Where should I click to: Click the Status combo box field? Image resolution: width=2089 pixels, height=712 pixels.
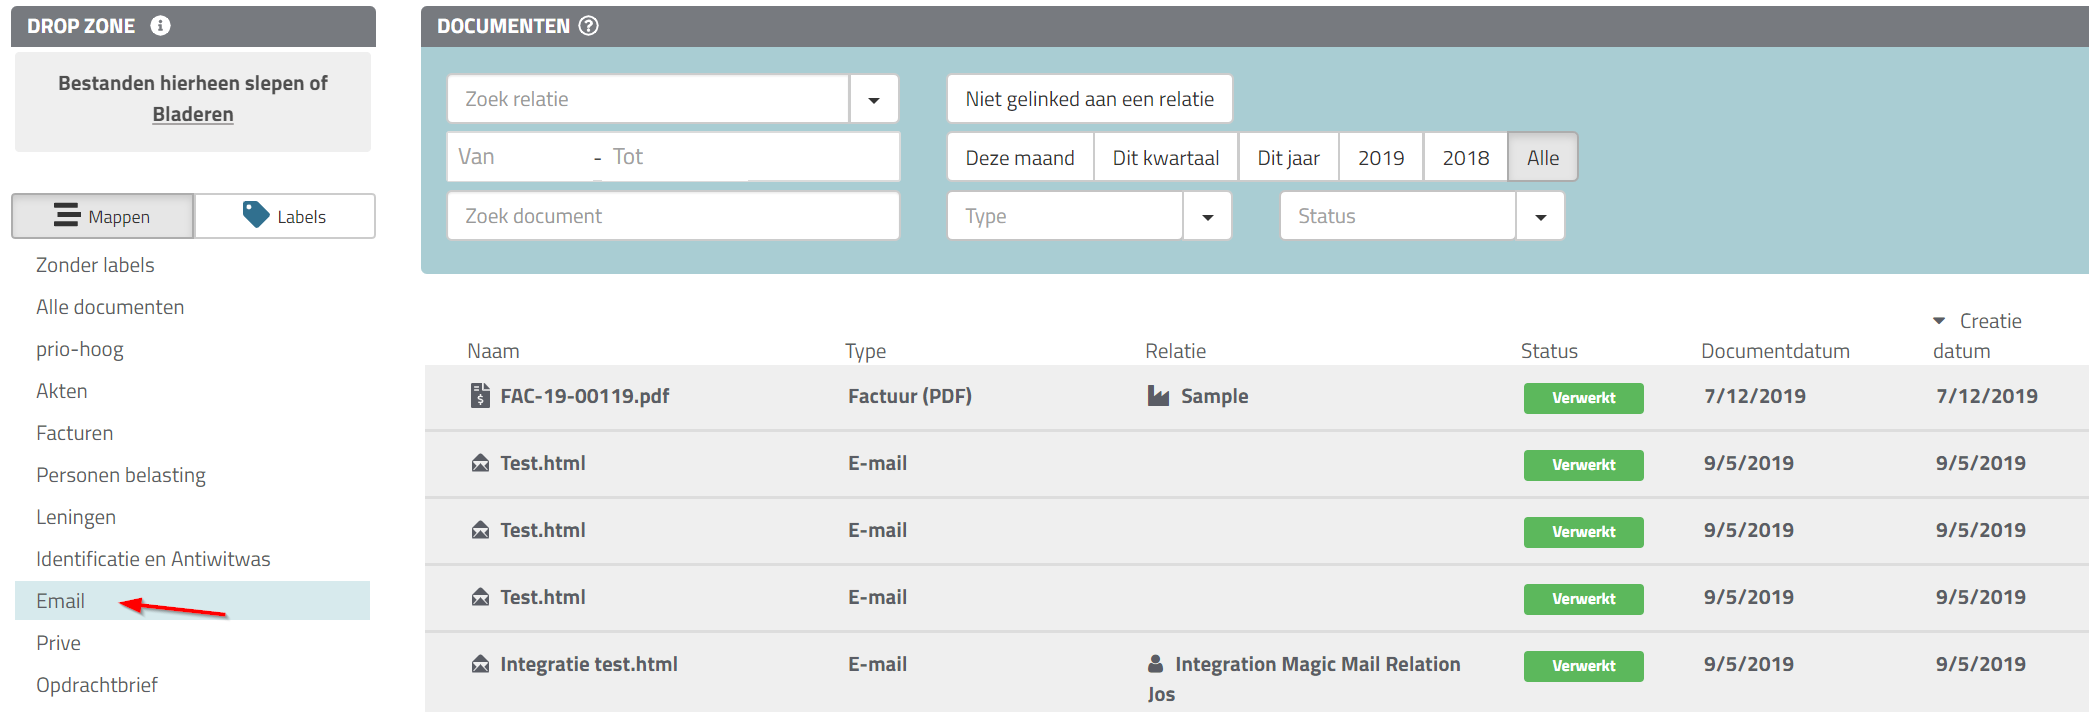1398,216
